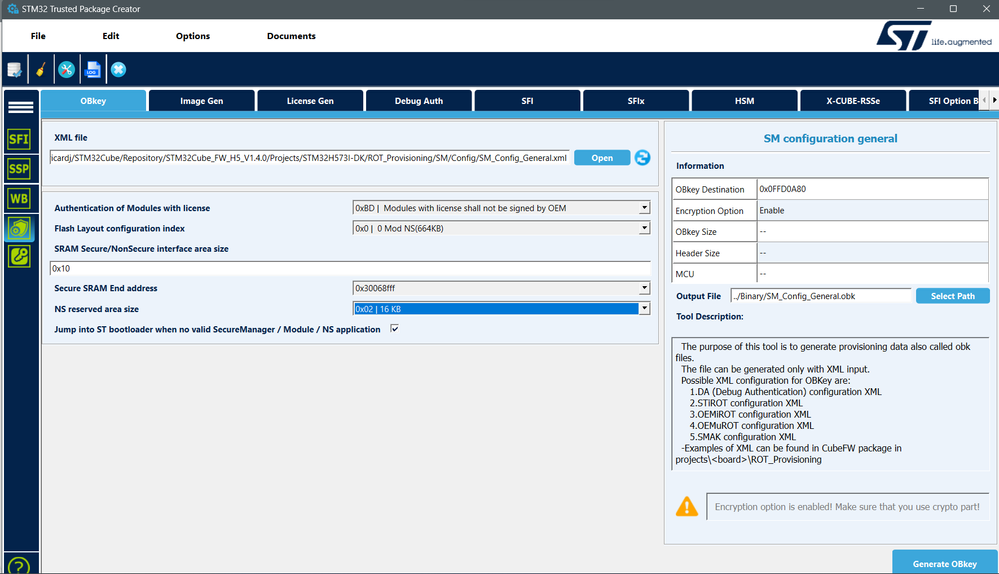Screen dimensions: 999x574
Task: Click the Tool Description text area
Action: [x=830, y=403]
